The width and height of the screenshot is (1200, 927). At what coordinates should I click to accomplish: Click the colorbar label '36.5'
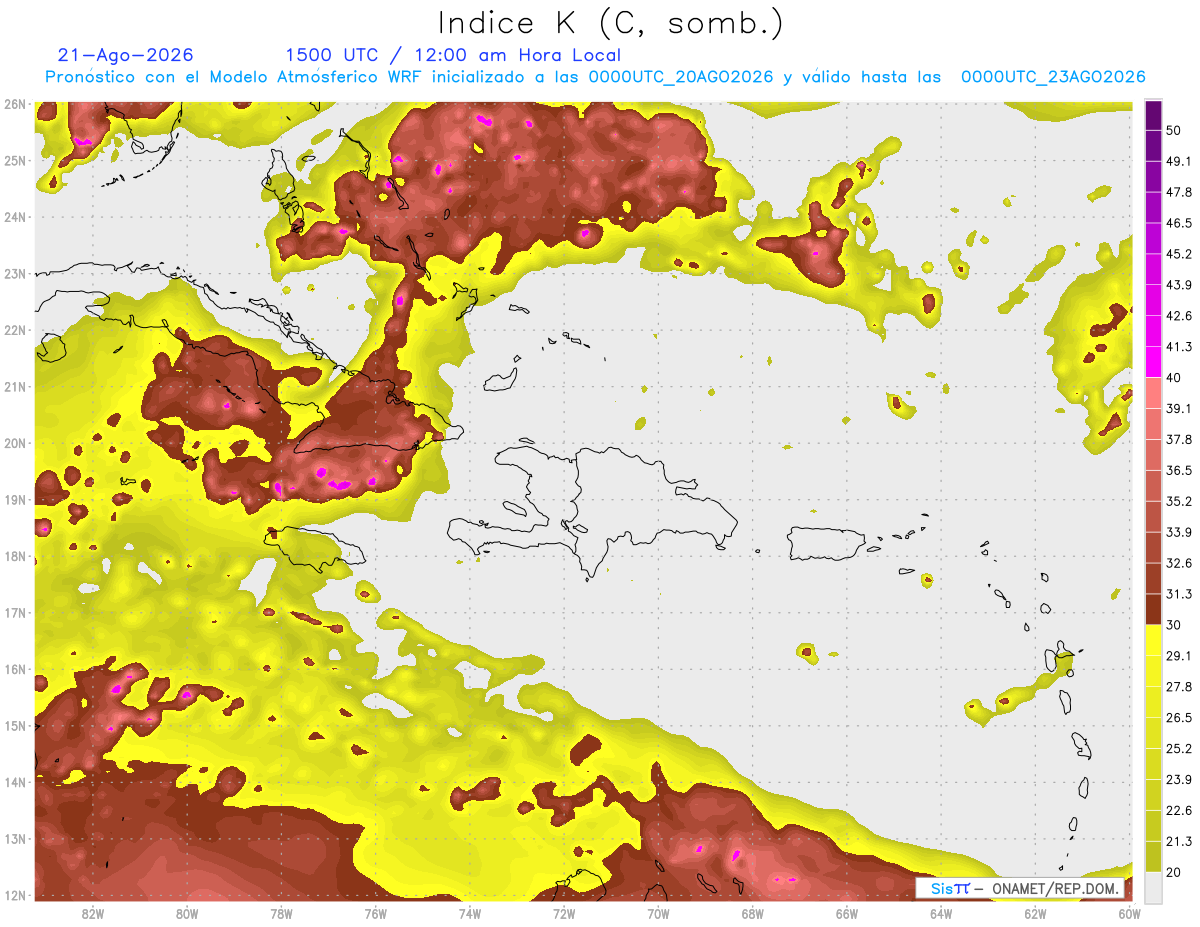tap(1178, 470)
